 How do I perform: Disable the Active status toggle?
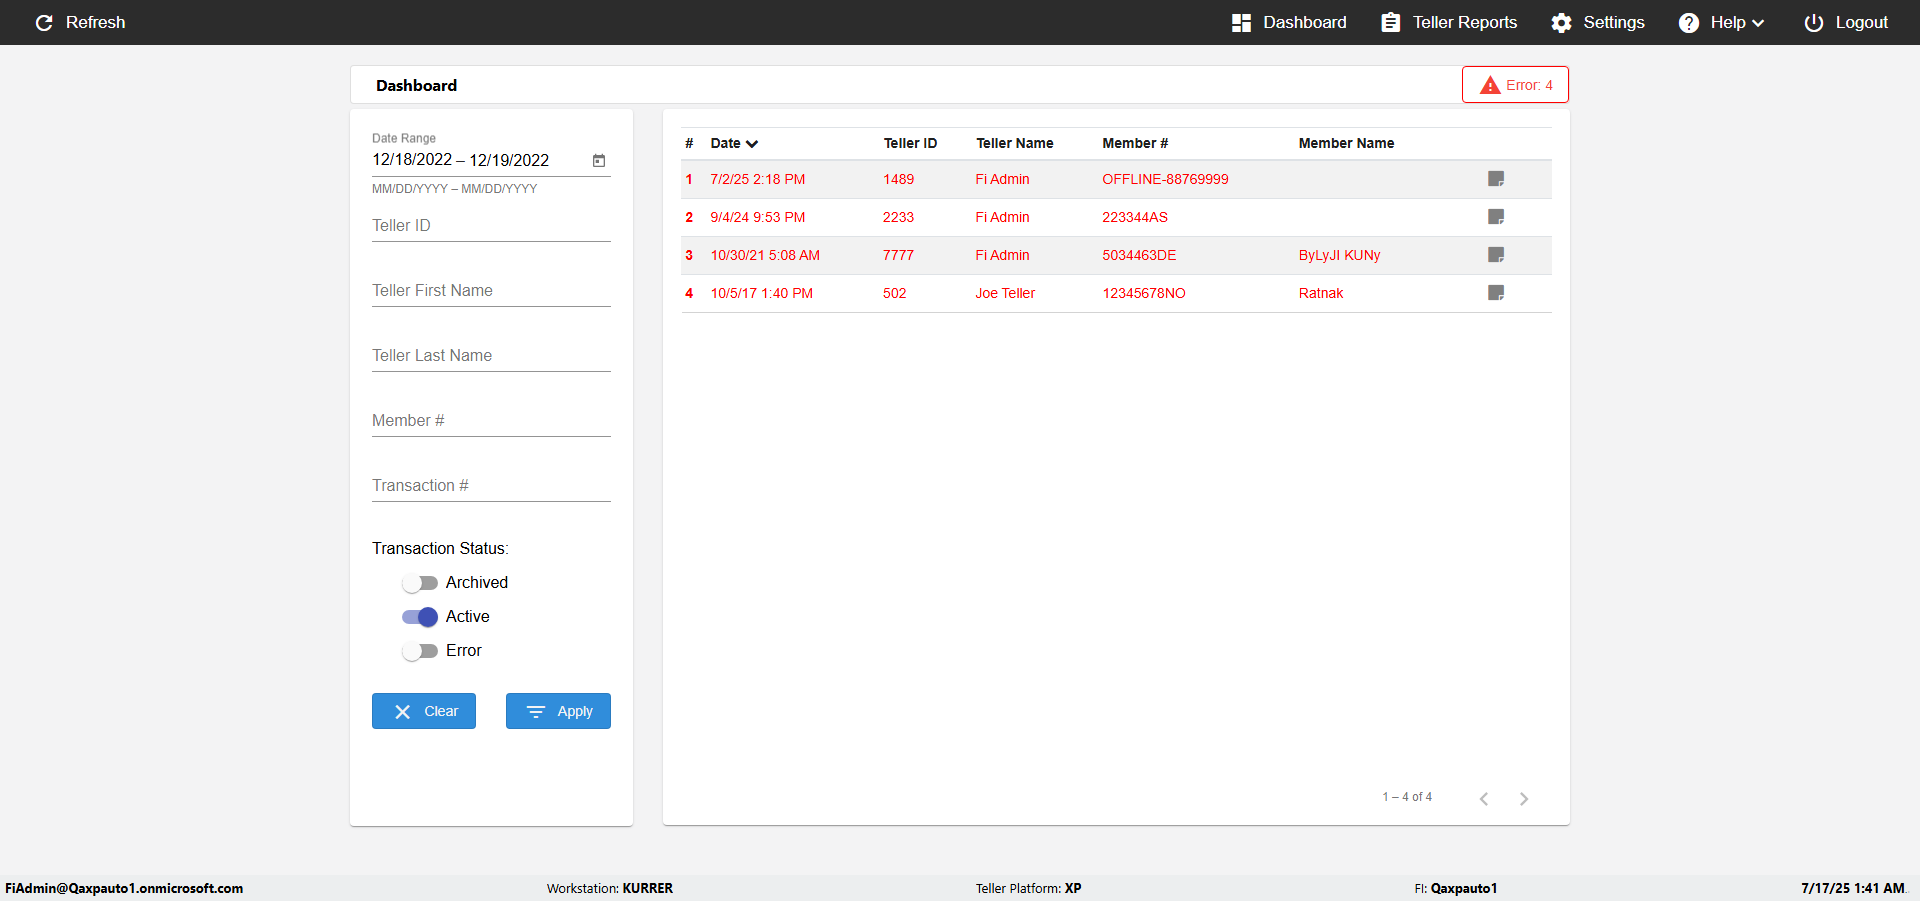click(420, 617)
